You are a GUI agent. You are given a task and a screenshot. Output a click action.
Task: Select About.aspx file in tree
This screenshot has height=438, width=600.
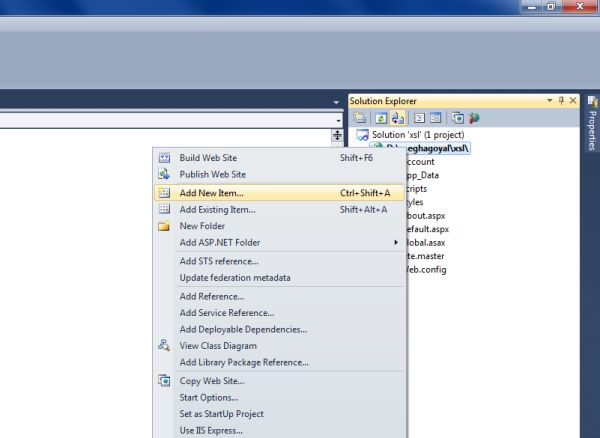426,216
